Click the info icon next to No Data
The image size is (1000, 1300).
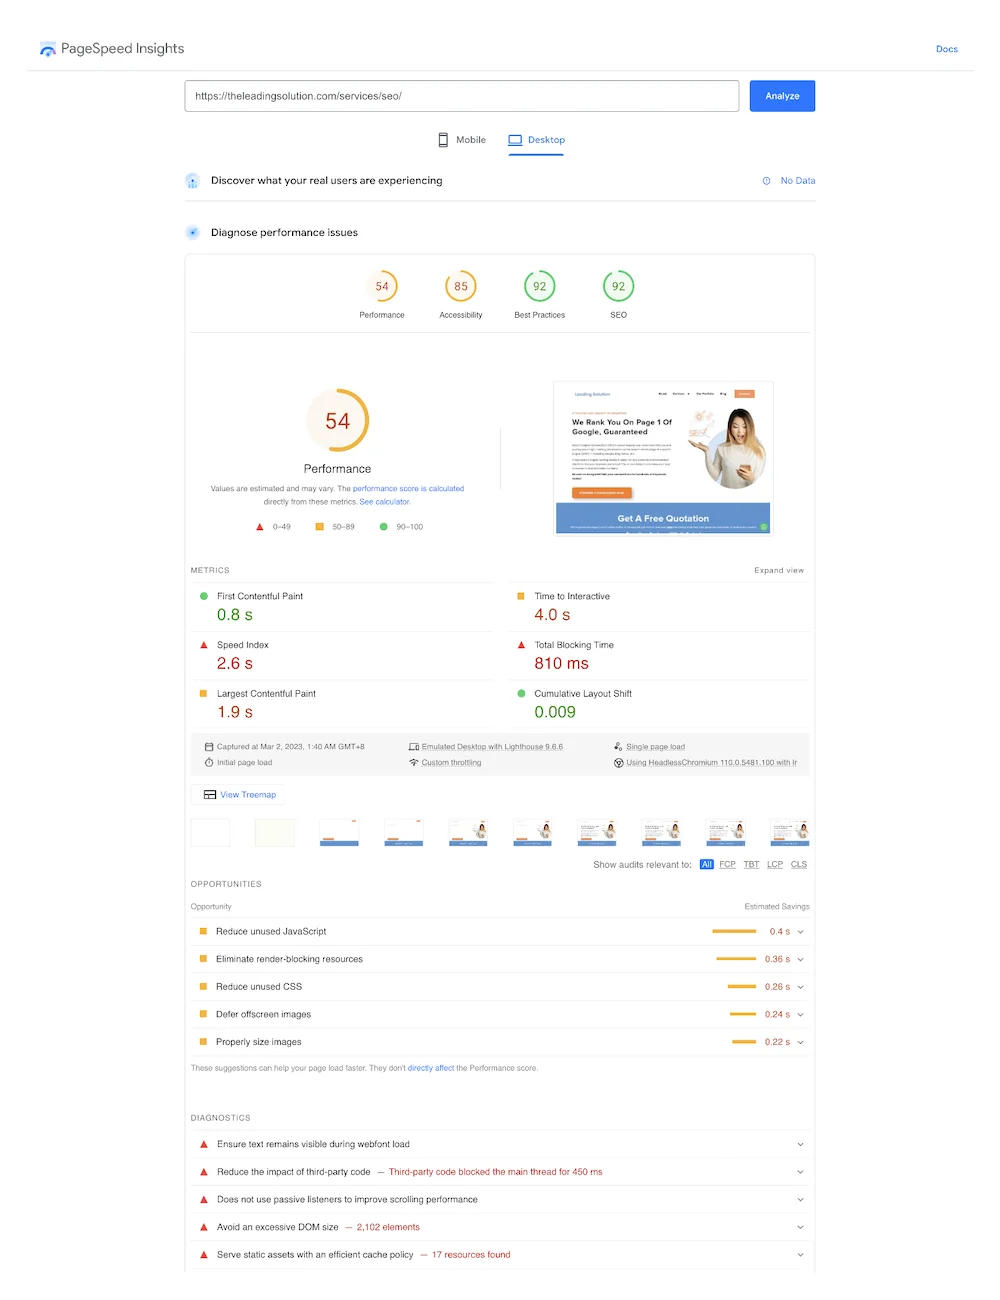(x=767, y=181)
